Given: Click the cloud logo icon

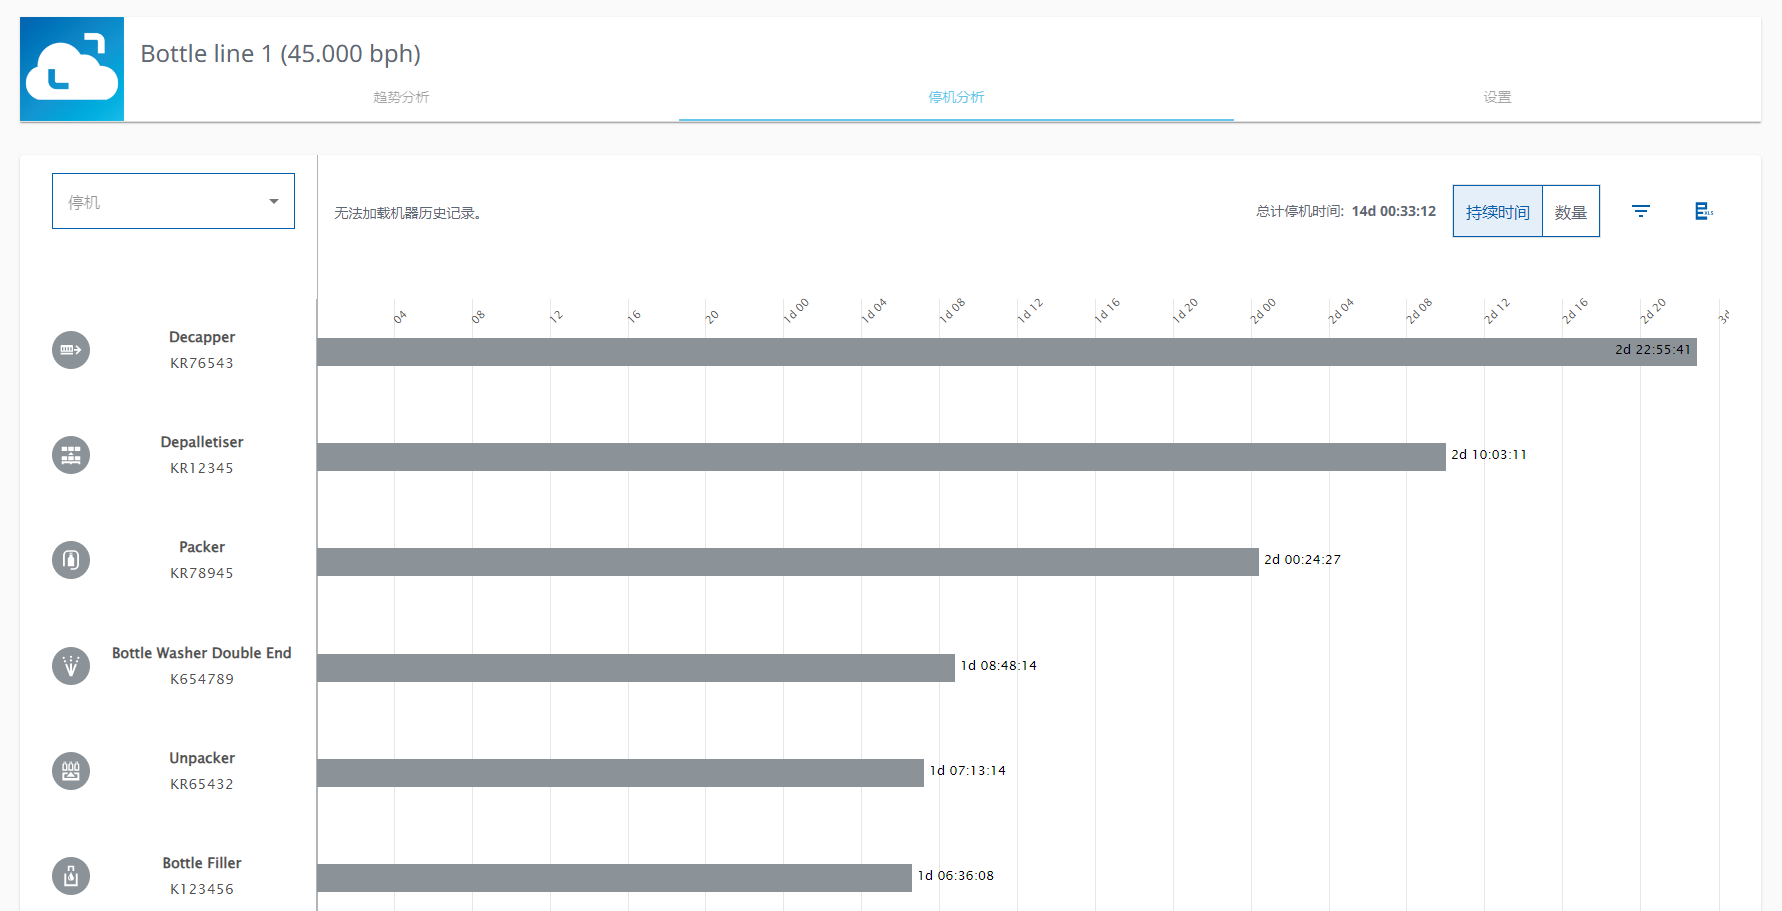Looking at the screenshot, I should tap(72, 69).
